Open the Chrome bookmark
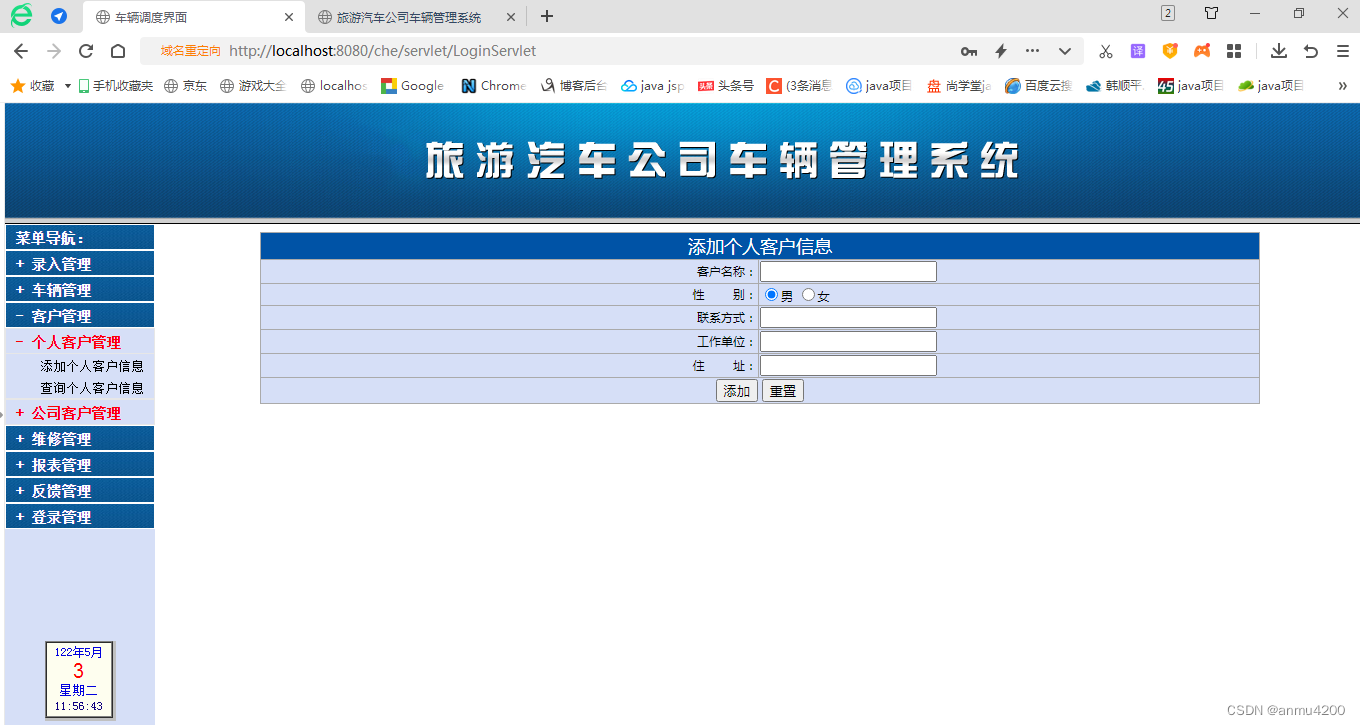1360x725 pixels. [x=493, y=86]
